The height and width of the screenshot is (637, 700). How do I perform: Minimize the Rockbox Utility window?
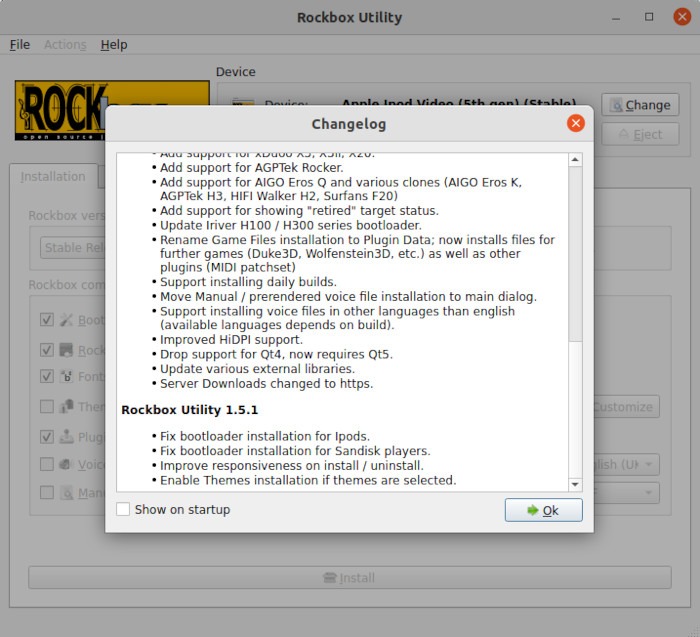616,17
